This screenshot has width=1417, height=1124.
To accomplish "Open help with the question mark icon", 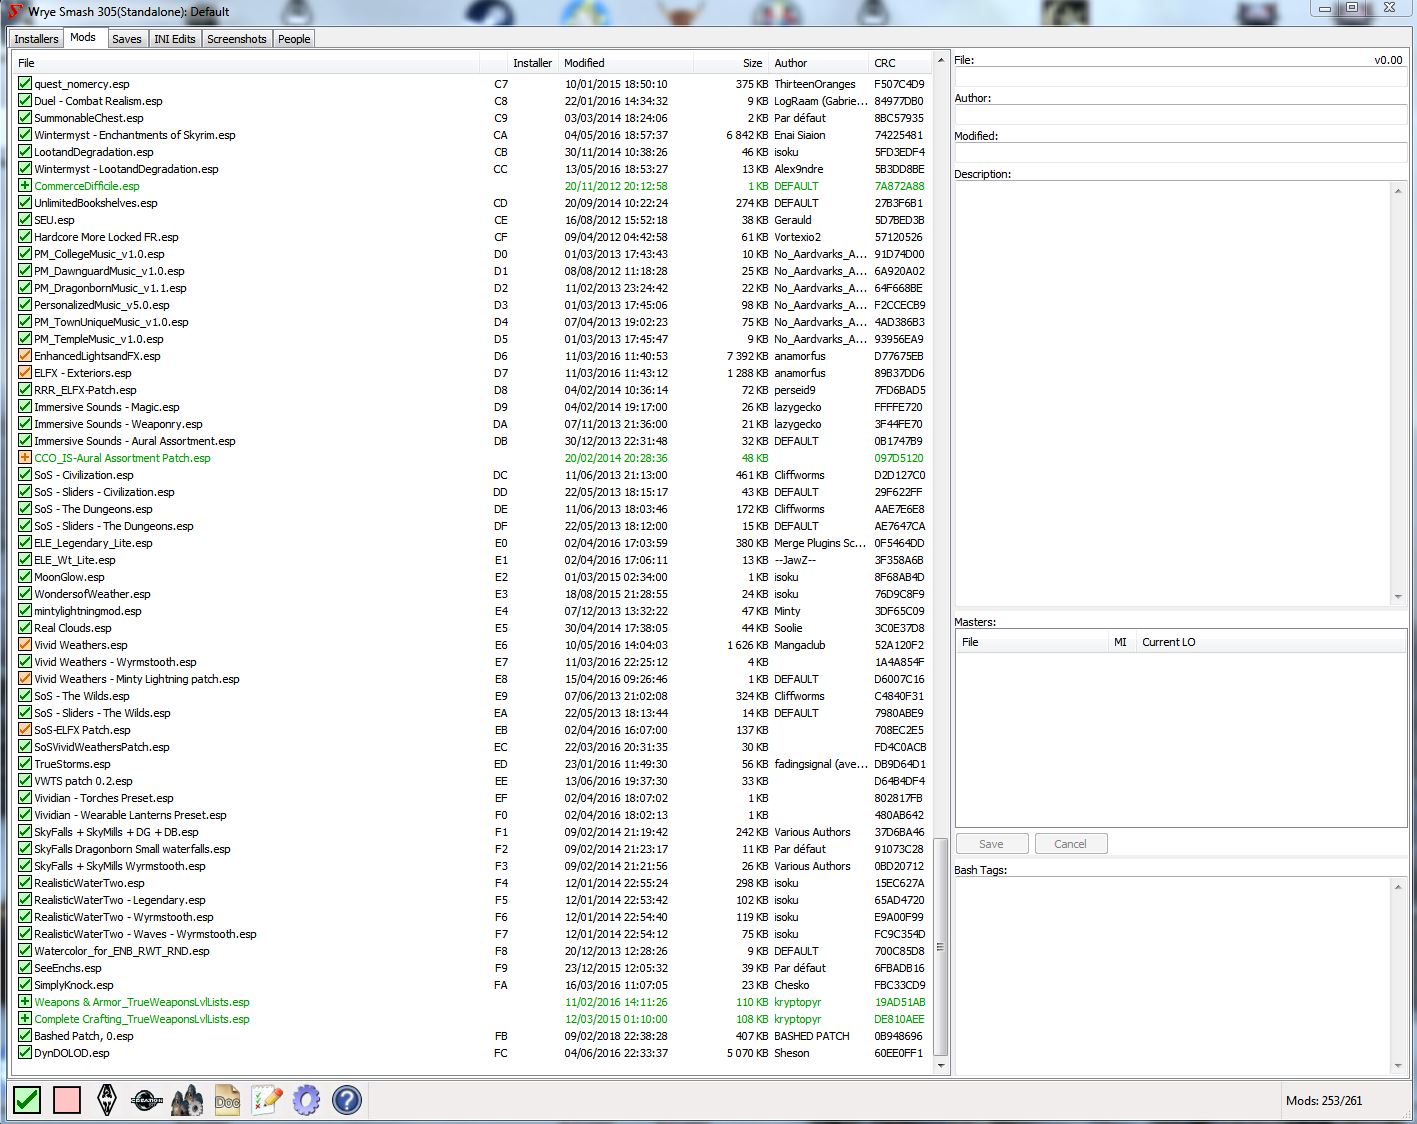I will 346,1100.
